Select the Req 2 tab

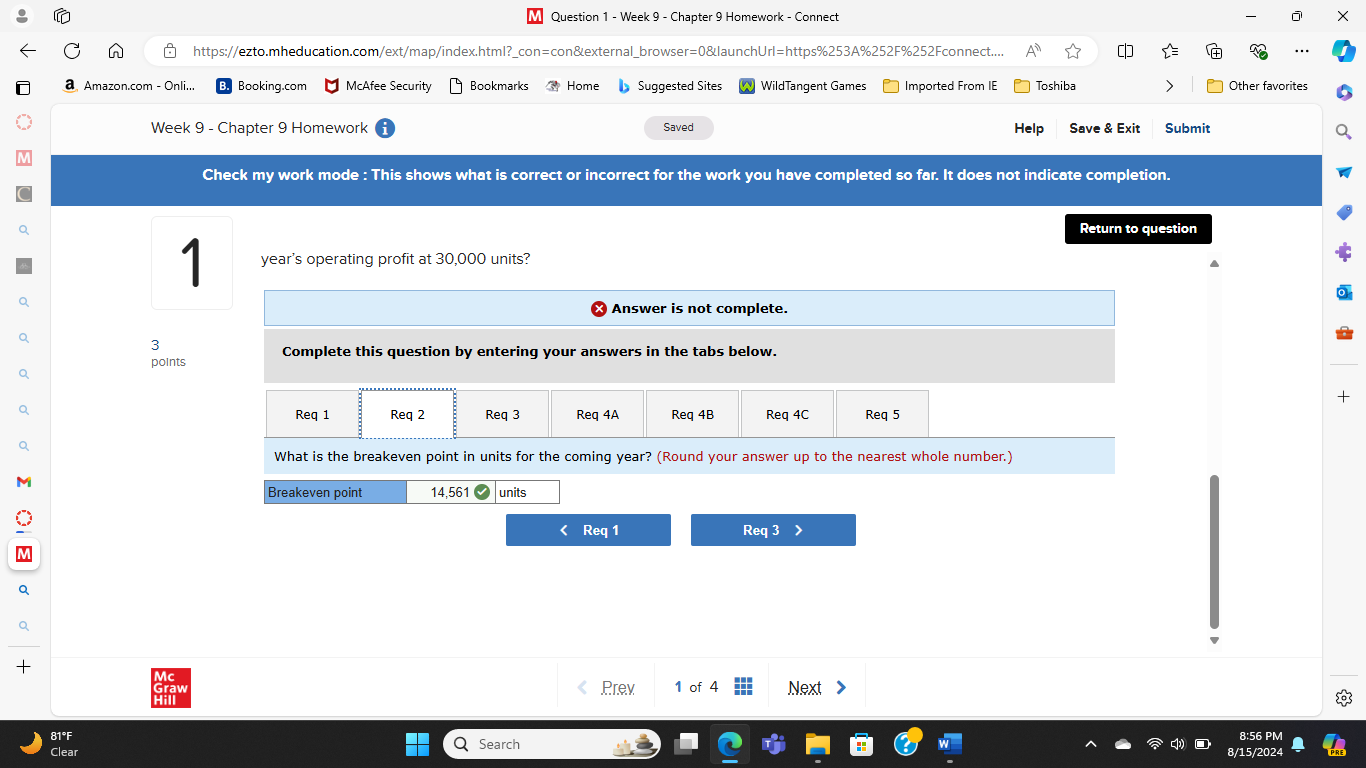coord(408,414)
